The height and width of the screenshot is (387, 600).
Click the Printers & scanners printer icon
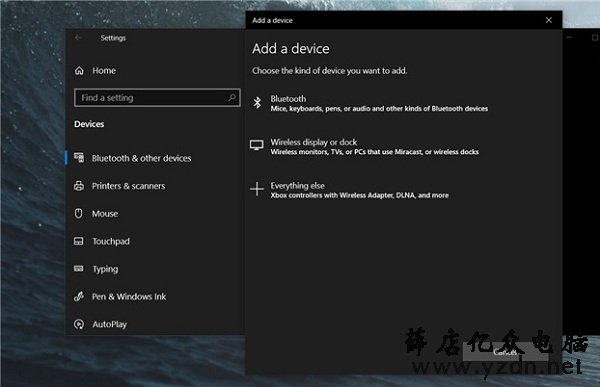[79, 186]
